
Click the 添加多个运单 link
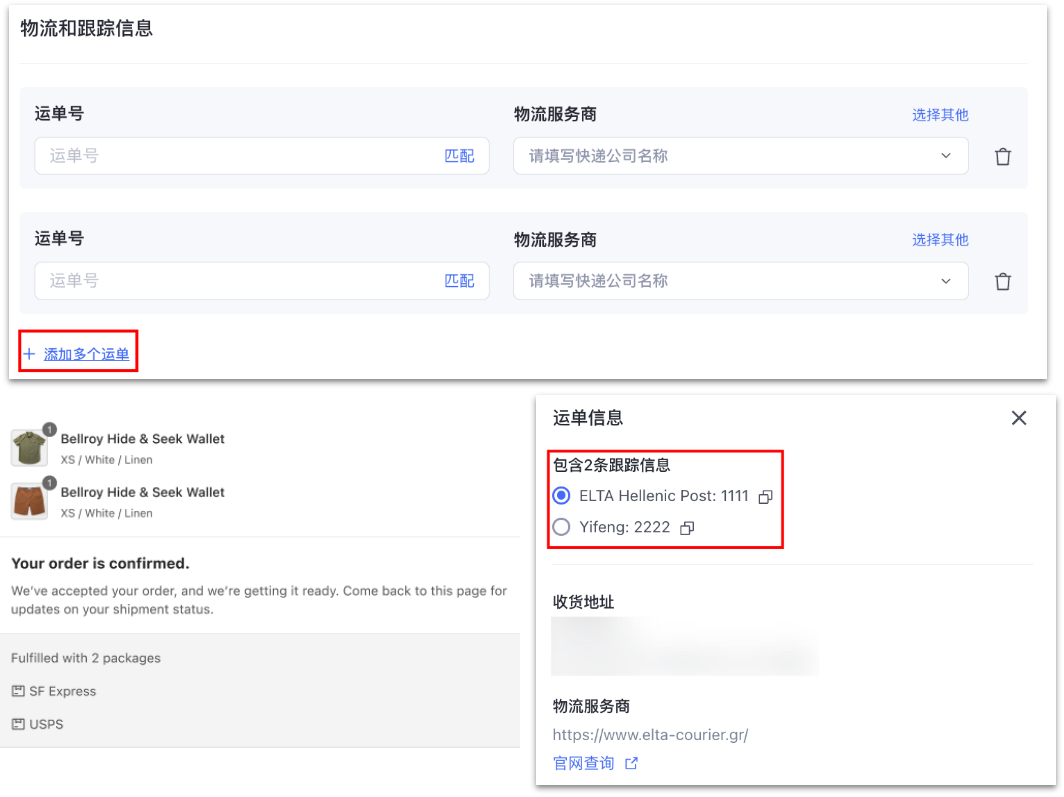tap(86, 354)
